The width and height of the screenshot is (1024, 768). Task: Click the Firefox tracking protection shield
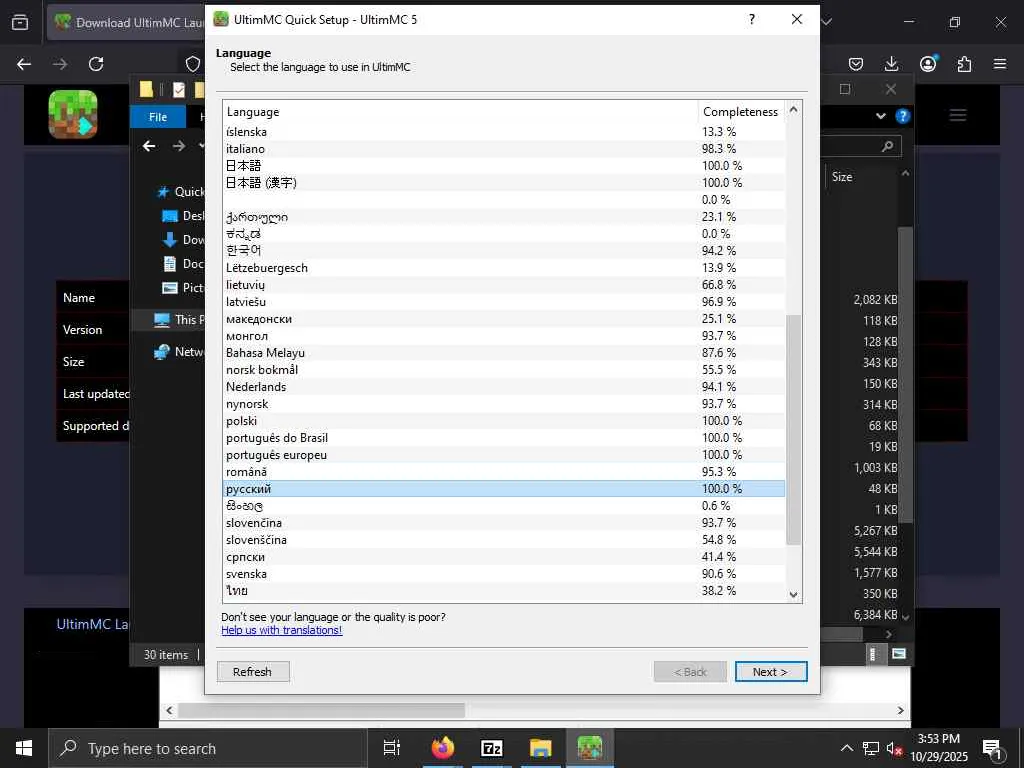(193, 64)
